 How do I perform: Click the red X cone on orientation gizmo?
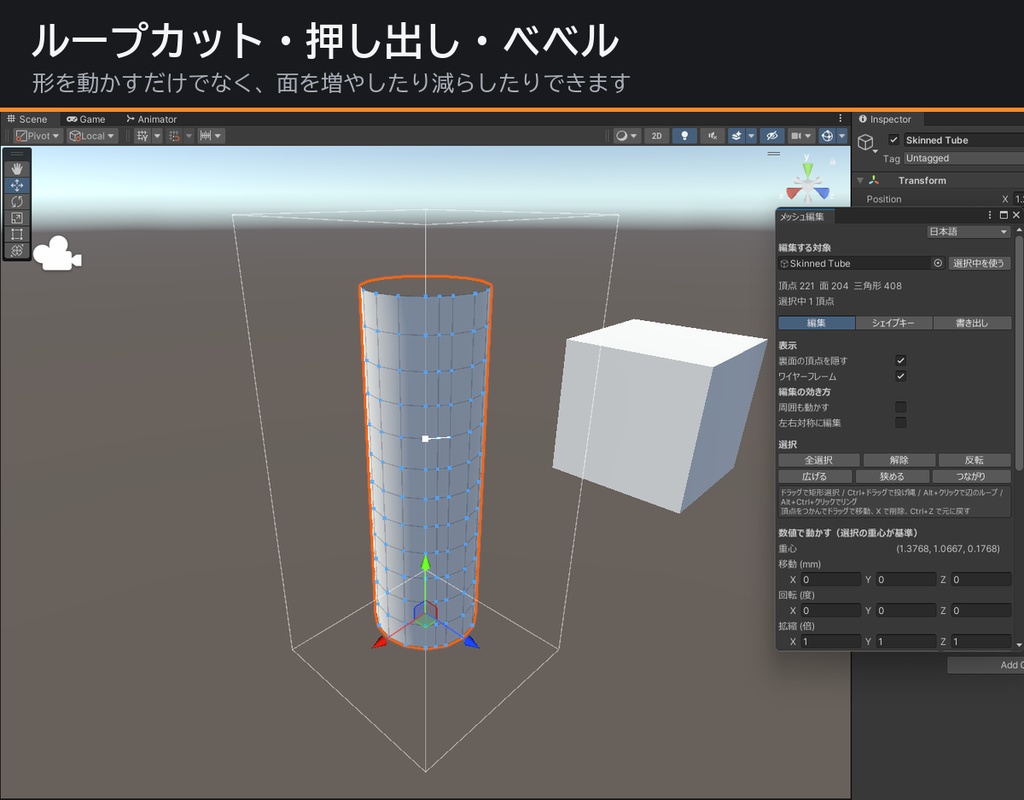click(793, 193)
